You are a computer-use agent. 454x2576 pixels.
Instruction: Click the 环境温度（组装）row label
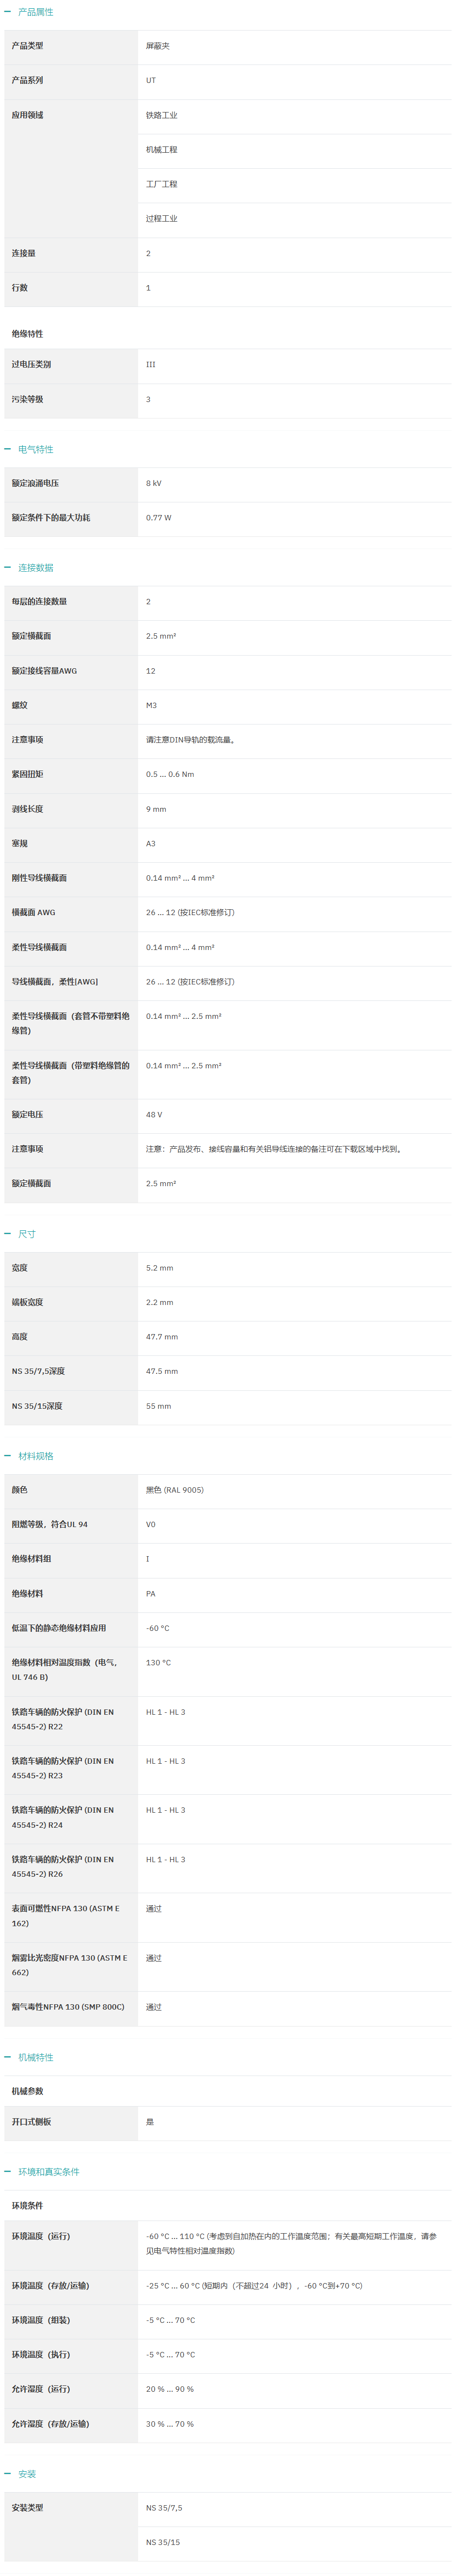point(41,2319)
